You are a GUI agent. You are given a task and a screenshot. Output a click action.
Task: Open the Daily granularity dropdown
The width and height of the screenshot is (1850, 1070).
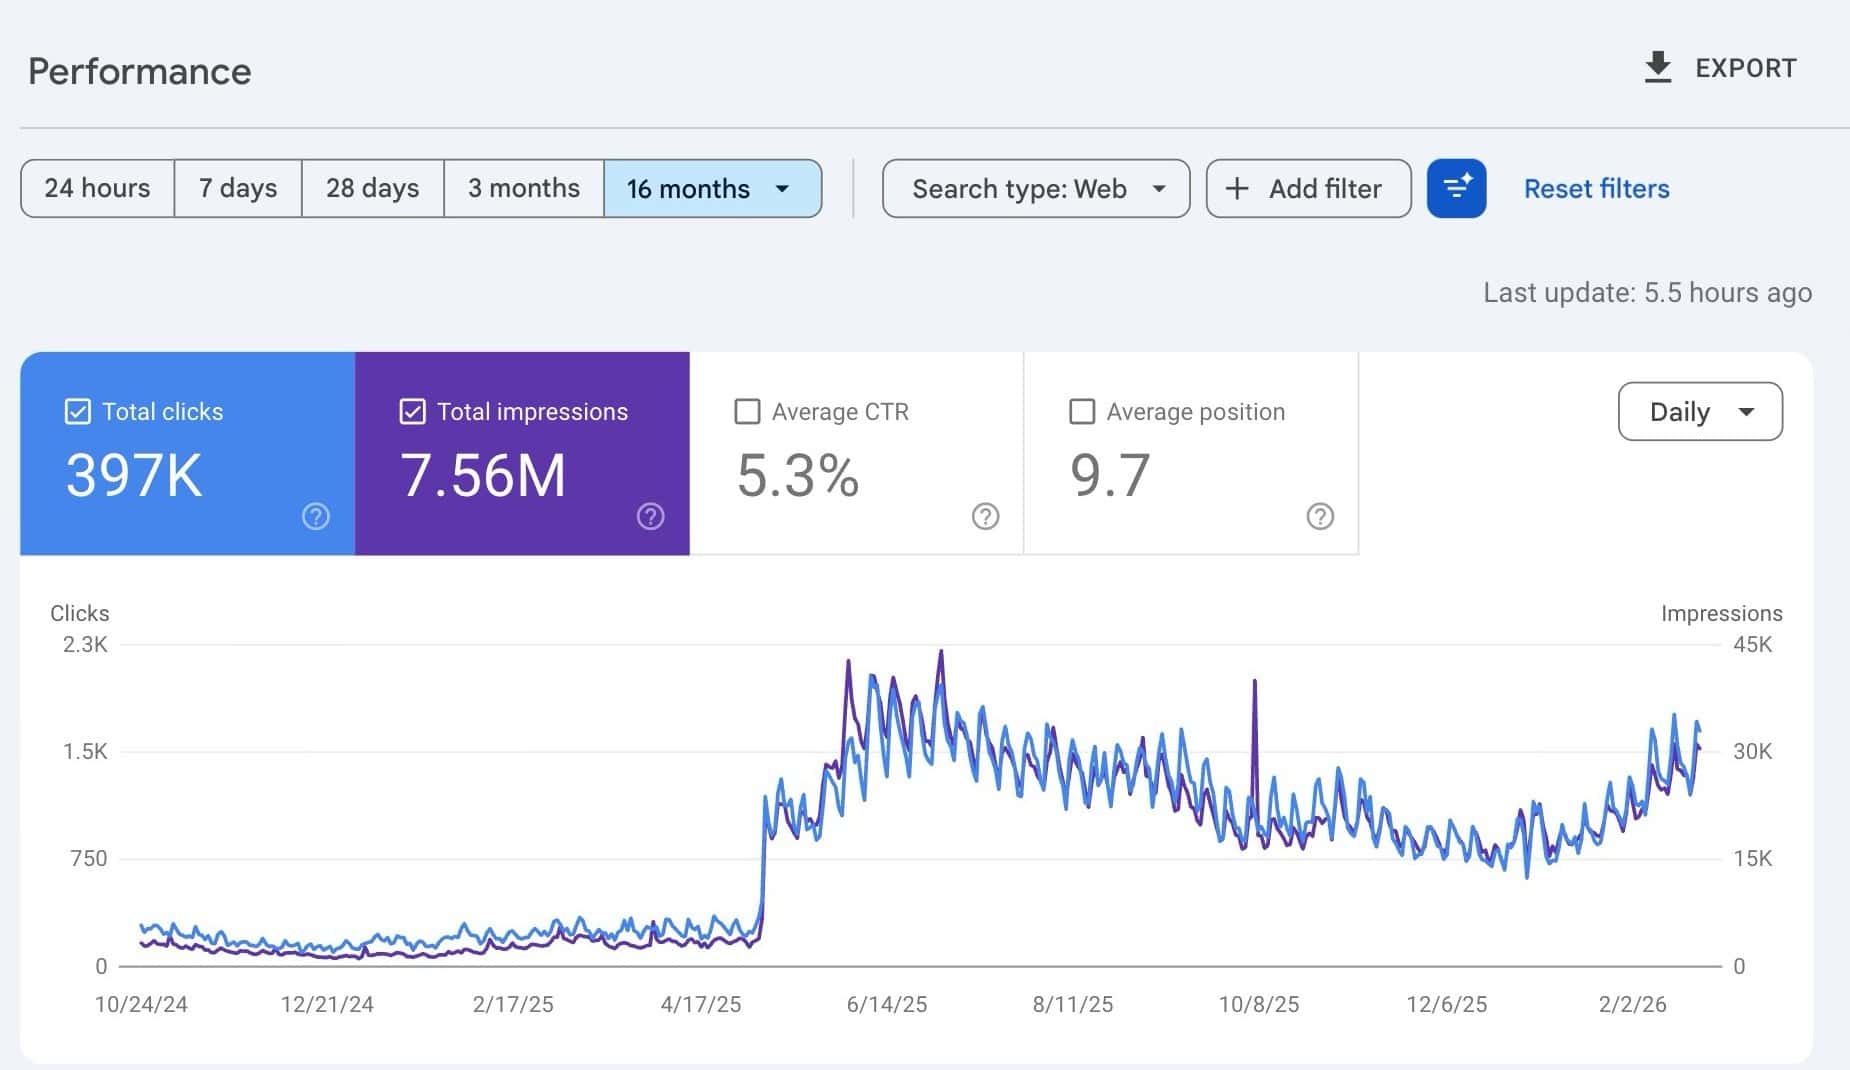pyautogui.click(x=1700, y=411)
